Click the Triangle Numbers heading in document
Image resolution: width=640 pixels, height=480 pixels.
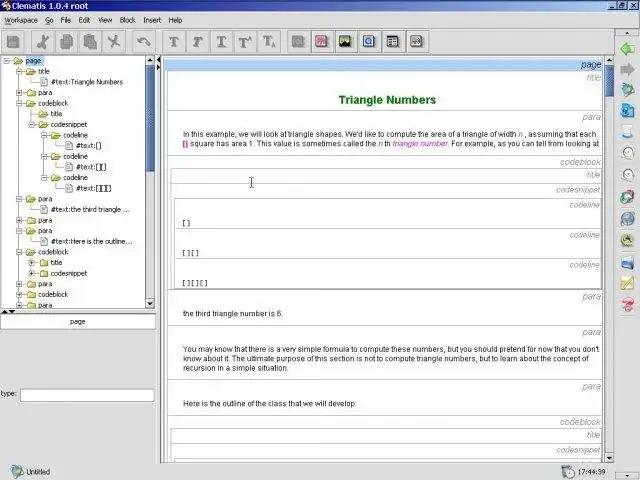coord(387,100)
